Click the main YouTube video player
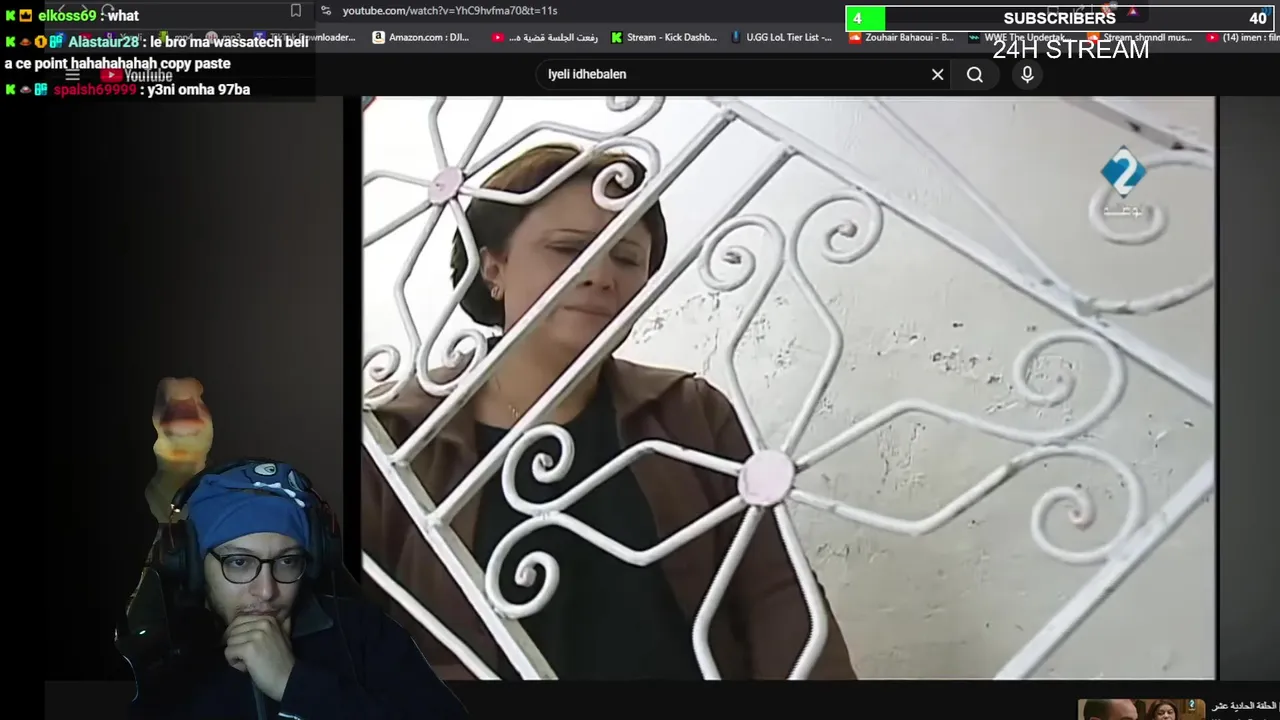Viewport: 1280px width, 720px height. pyautogui.click(x=788, y=388)
